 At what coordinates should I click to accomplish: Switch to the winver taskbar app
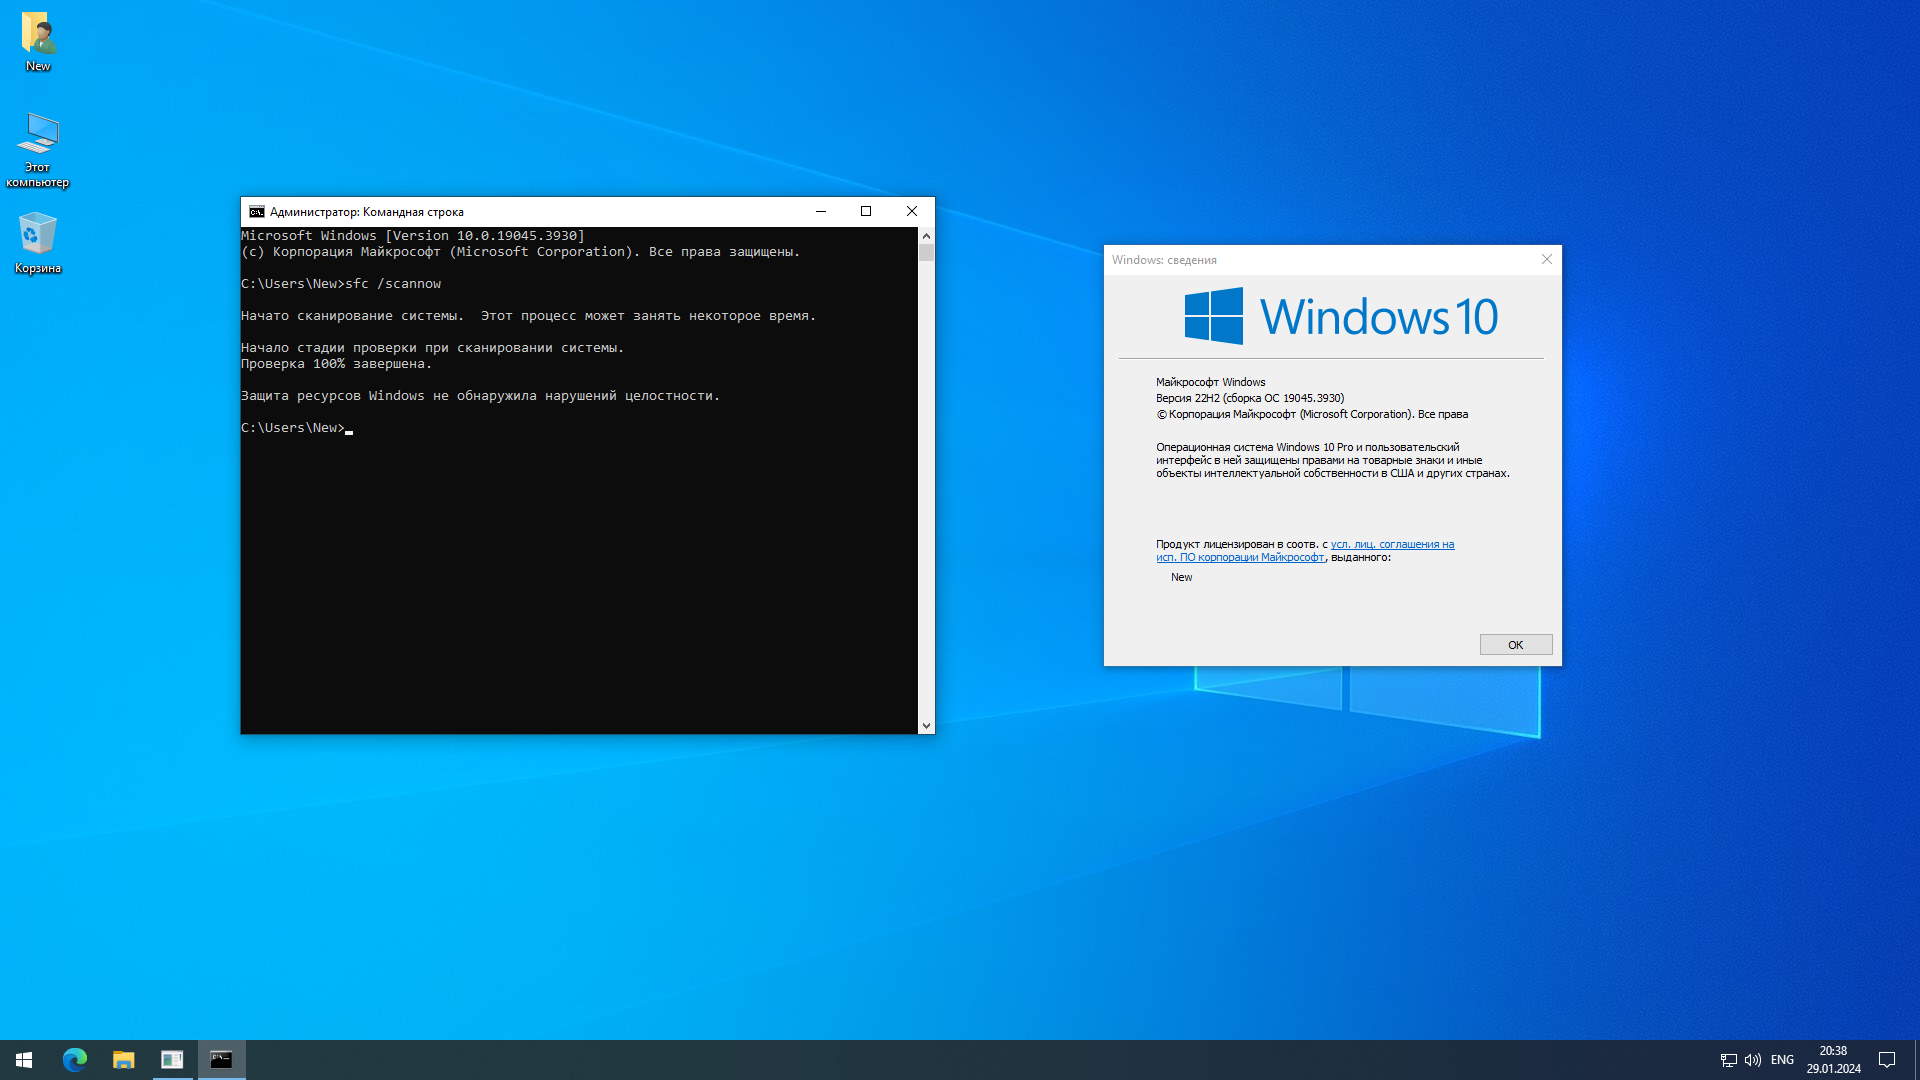(172, 1060)
